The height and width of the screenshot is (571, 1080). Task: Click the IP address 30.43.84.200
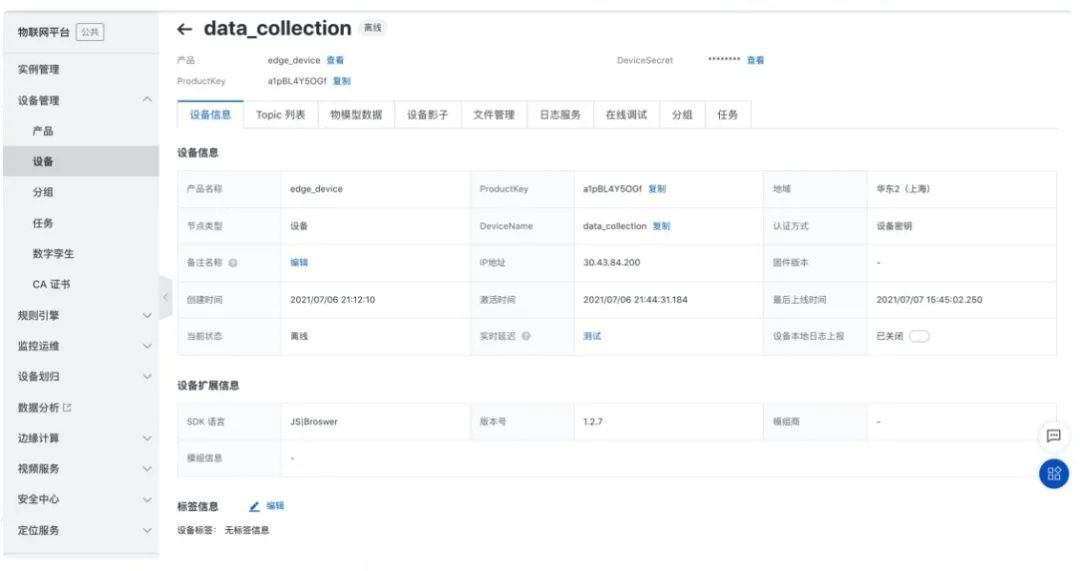click(x=612, y=262)
